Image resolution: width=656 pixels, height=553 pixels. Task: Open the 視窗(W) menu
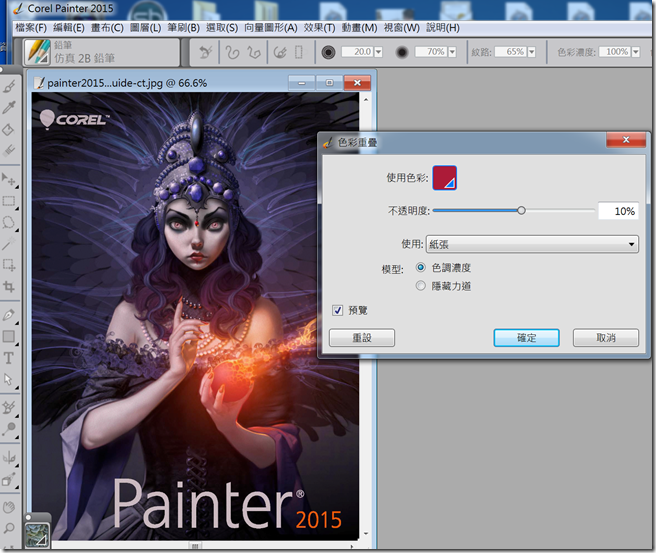click(x=402, y=28)
